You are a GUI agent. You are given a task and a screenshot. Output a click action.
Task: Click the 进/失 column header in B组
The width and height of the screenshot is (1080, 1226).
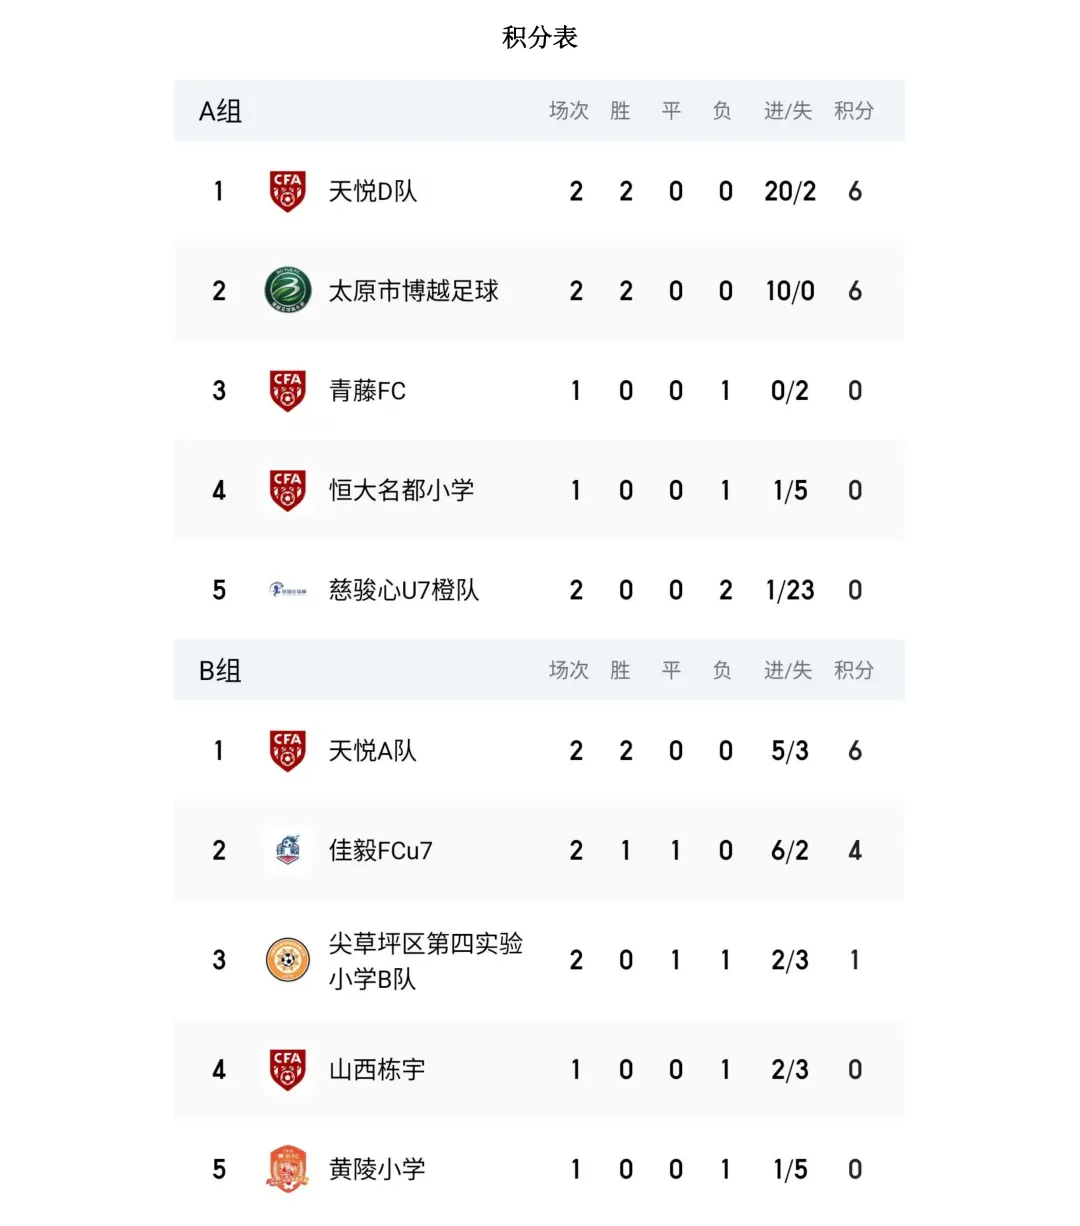tap(788, 670)
